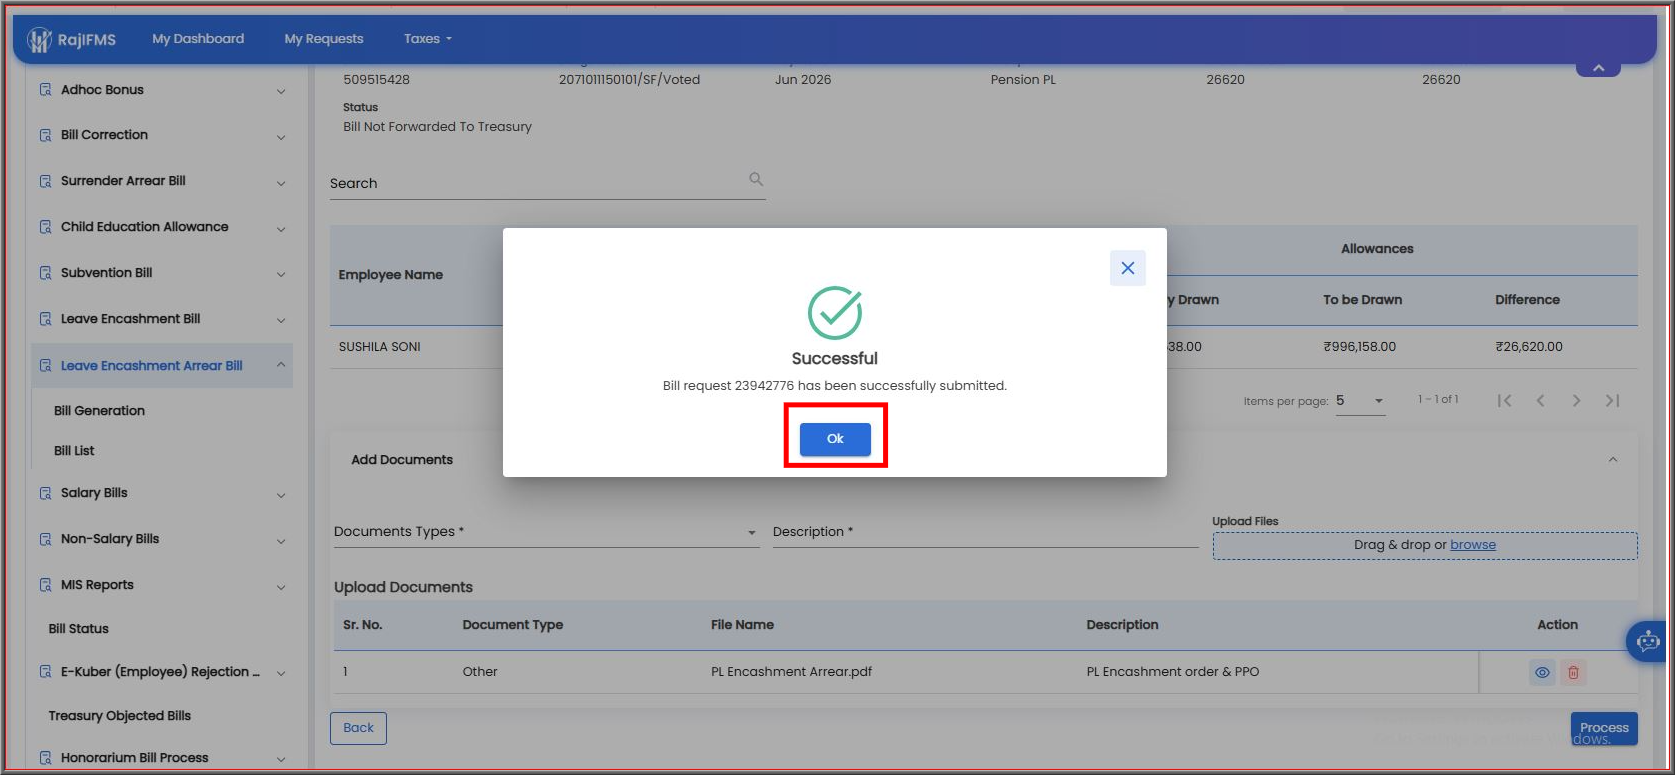
Task: Expand E-Kuber (Employee) Rejection menu
Action: [281, 673]
